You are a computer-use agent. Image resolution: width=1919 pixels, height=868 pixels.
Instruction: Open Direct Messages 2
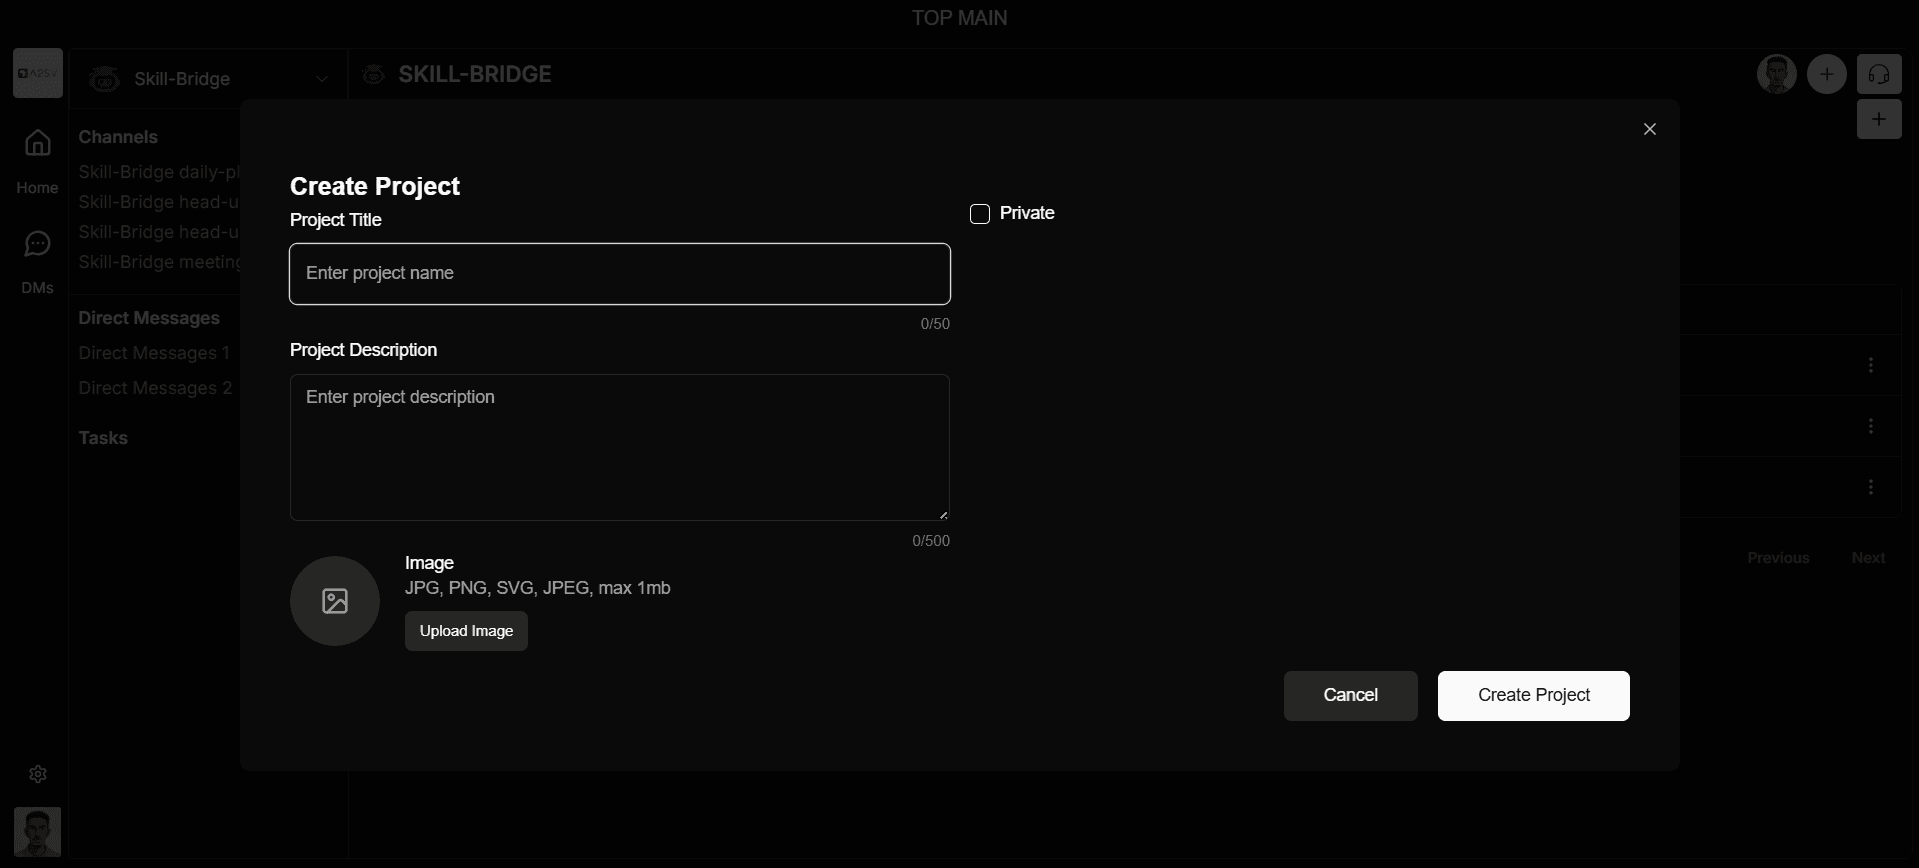155,388
